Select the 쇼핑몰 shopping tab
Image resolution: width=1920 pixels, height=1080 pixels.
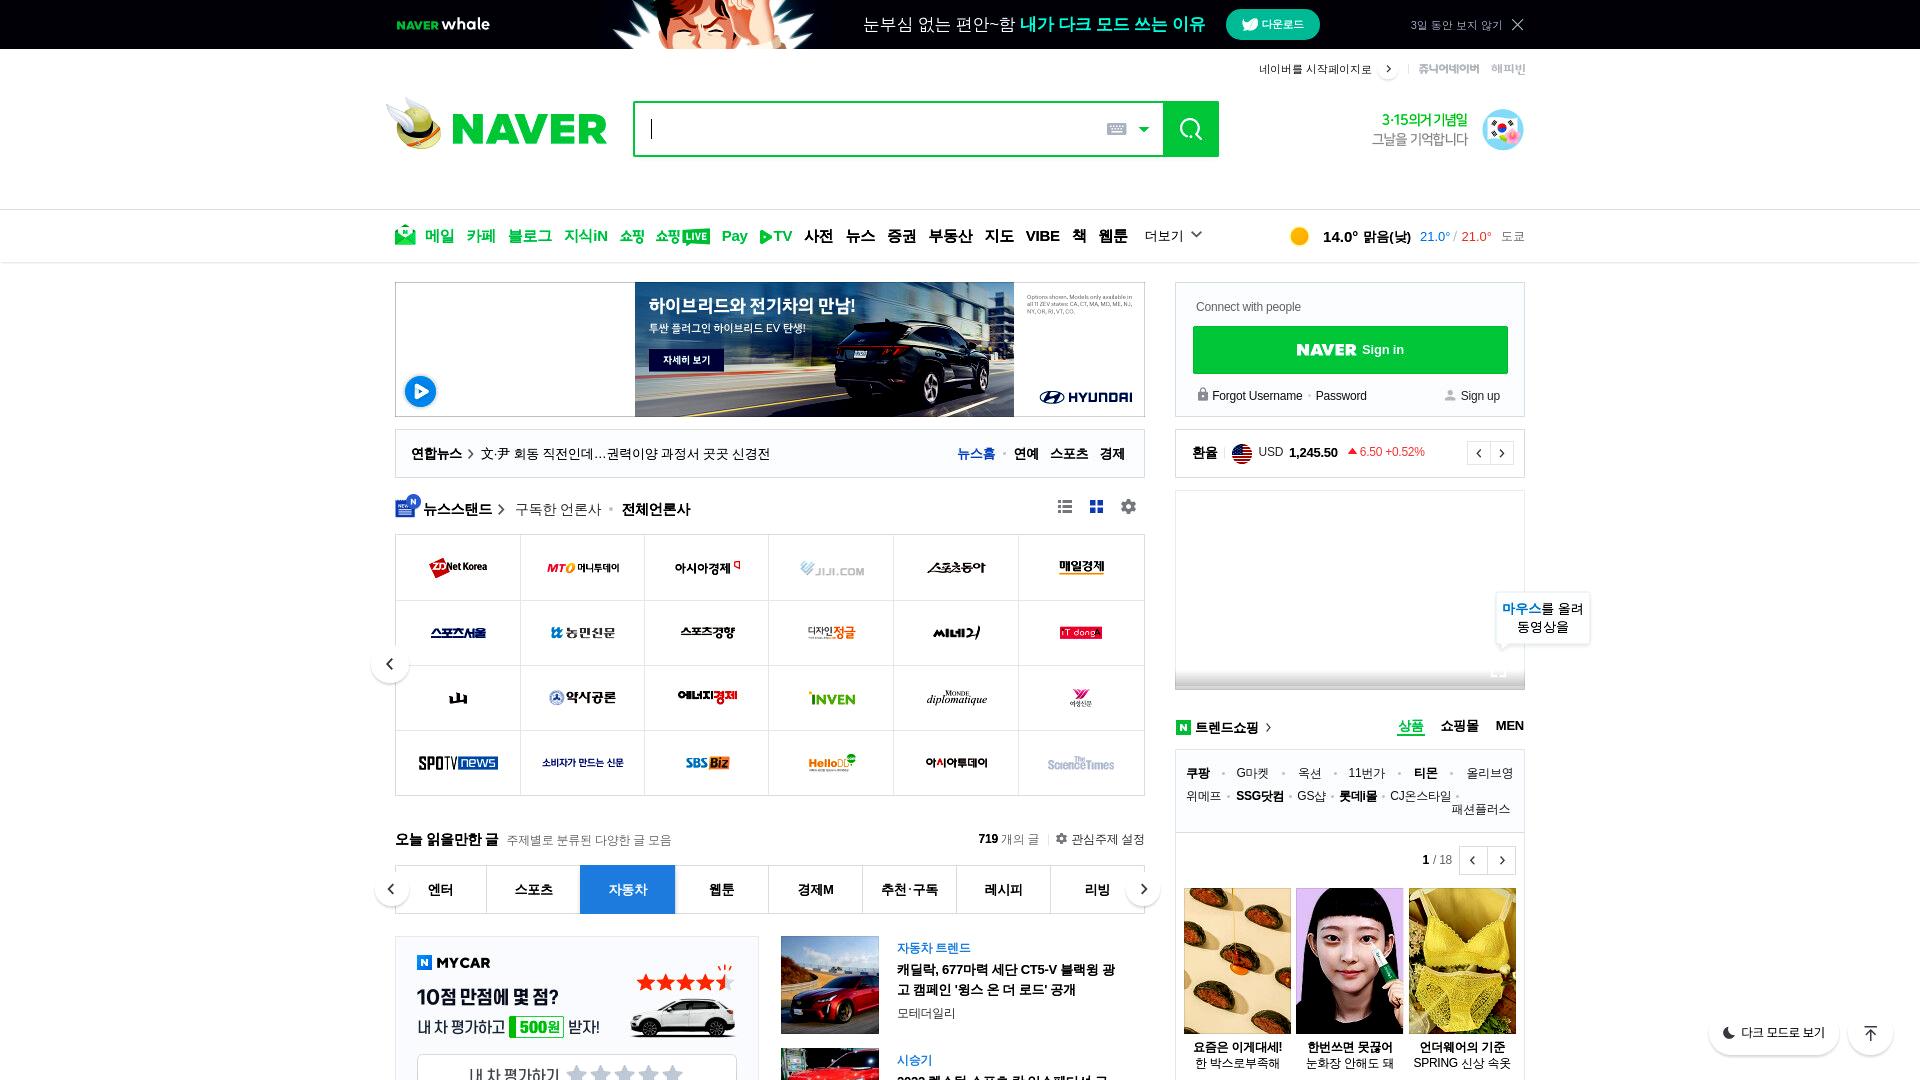pyautogui.click(x=1459, y=726)
